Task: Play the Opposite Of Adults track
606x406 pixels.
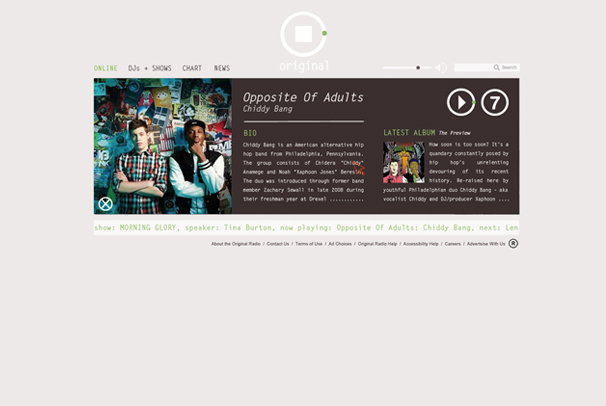Action: (x=461, y=102)
